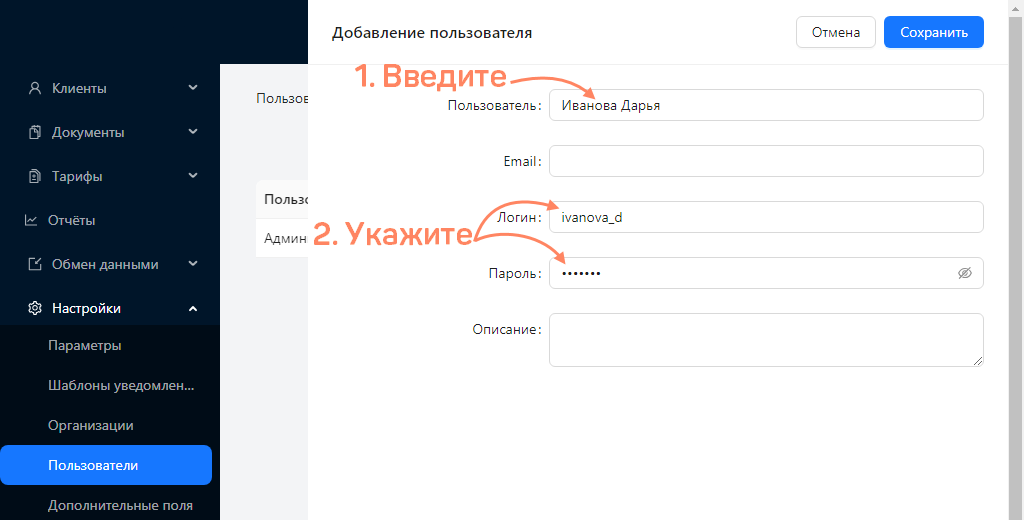
Task: Click the Обмен данными export icon
Action: (35, 265)
